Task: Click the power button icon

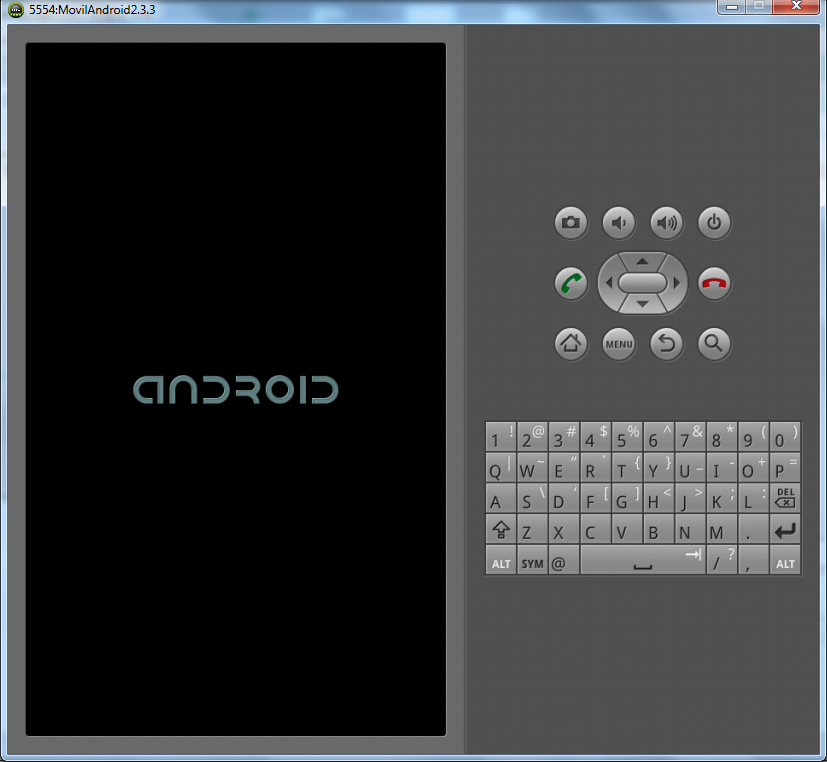Action: pos(713,223)
